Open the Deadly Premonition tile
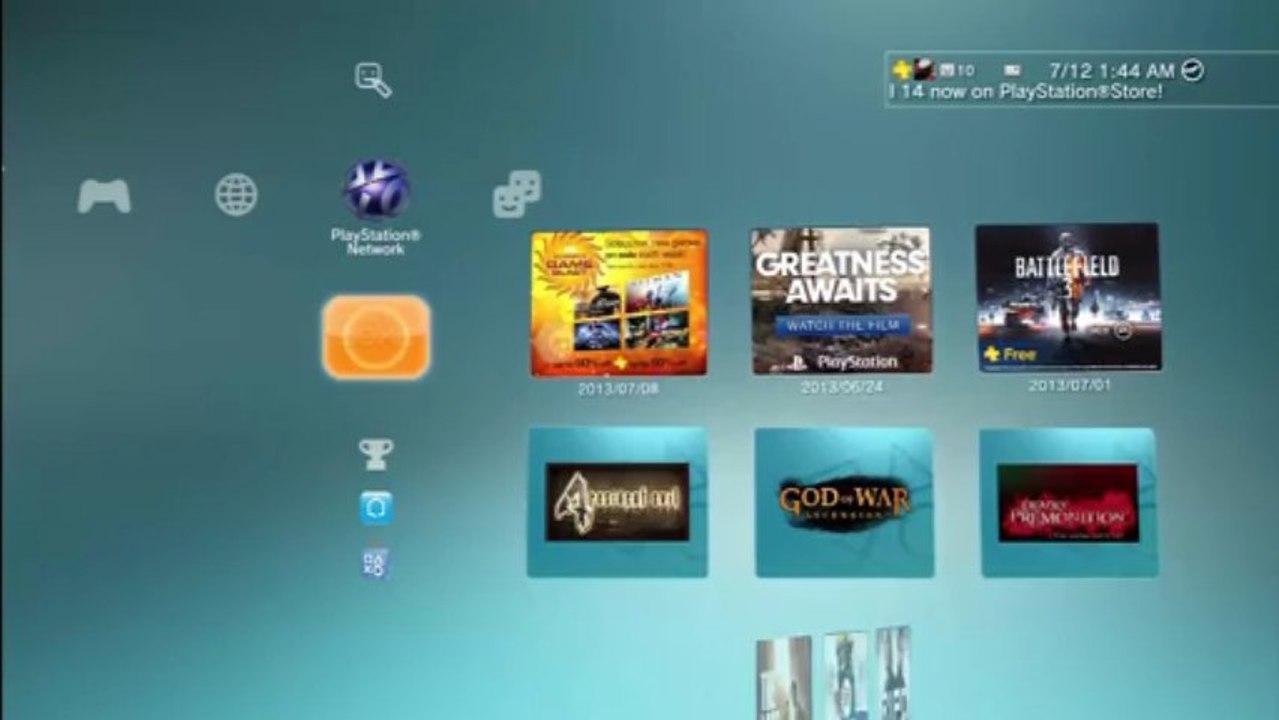 pyautogui.click(x=1068, y=502)
